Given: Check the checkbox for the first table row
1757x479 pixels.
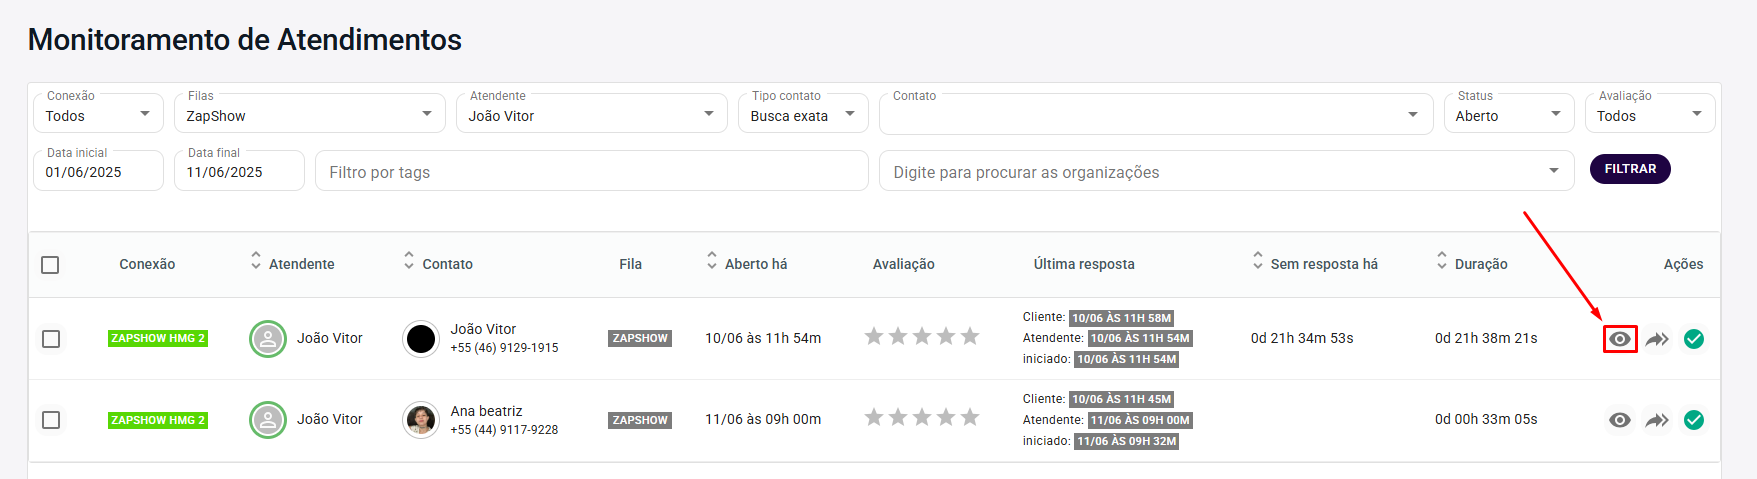Looking at the screenshot, I should point(51,339).
